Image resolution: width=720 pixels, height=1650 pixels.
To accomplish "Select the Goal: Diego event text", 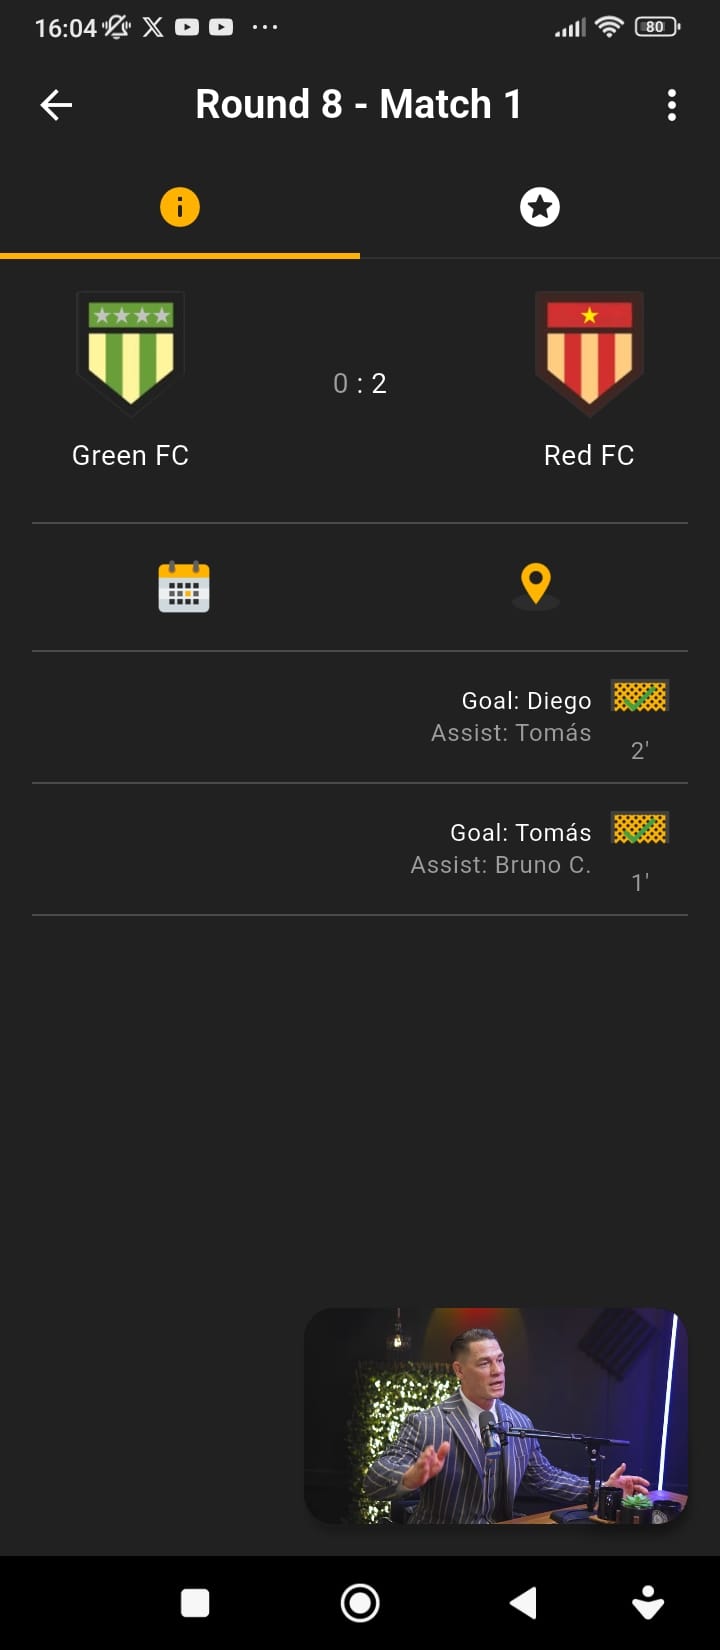I will [x=526, y=701].
